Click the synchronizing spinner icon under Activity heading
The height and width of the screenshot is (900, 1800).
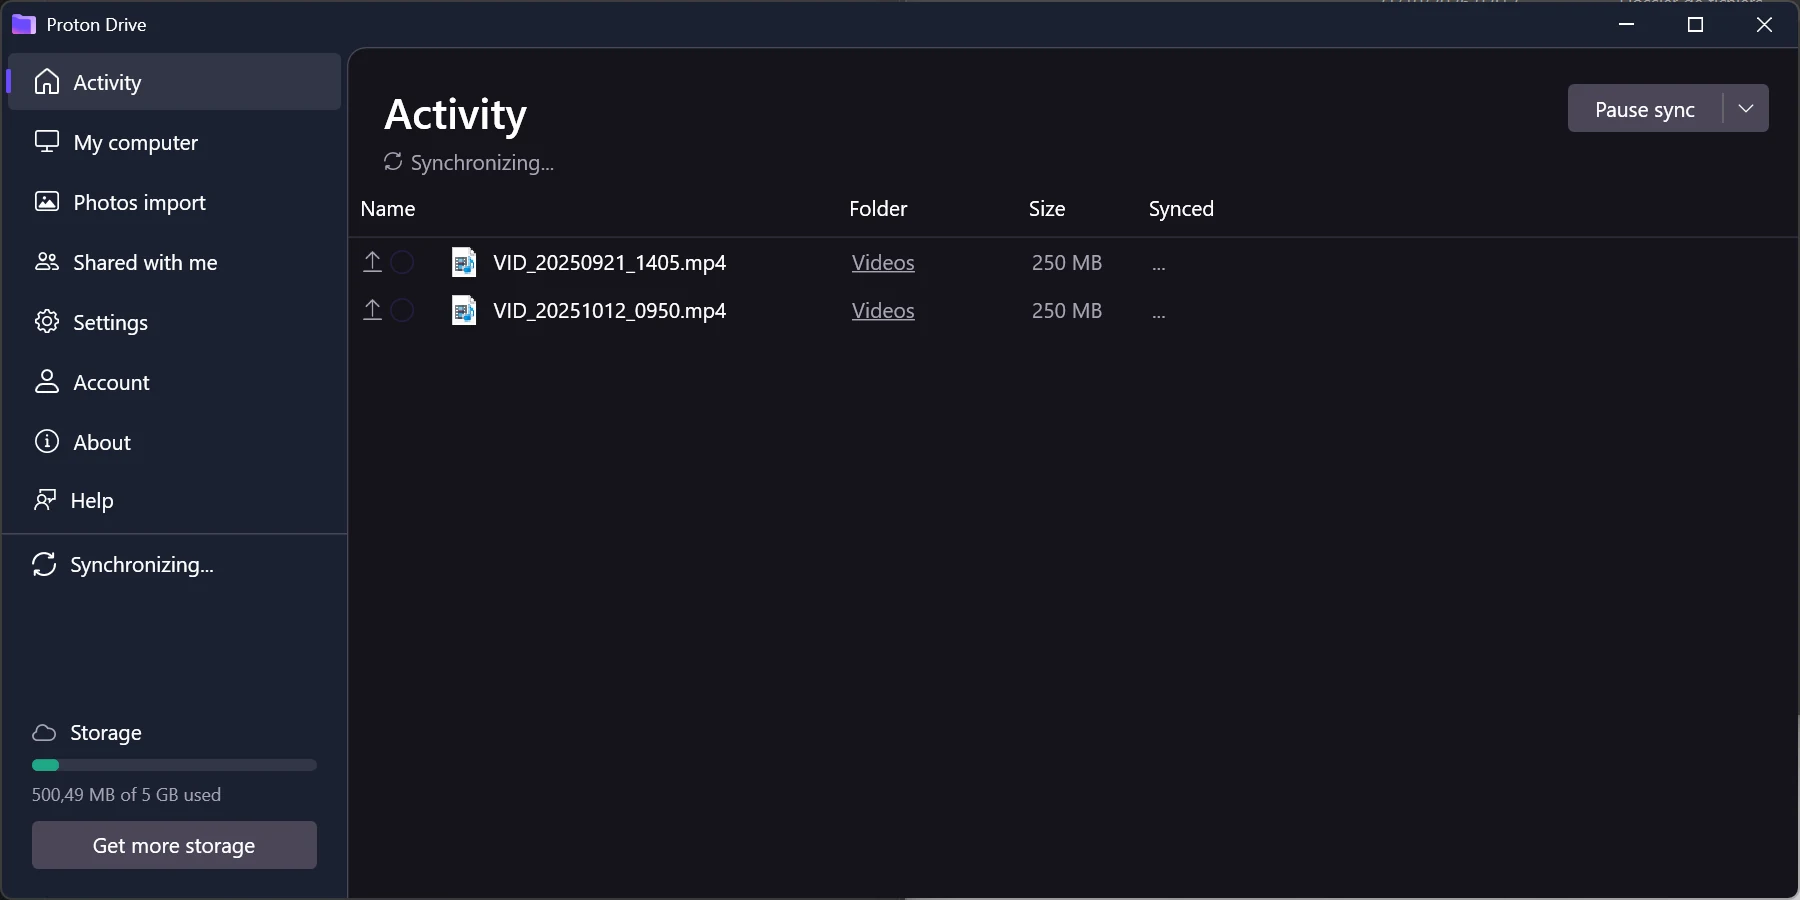393,161
